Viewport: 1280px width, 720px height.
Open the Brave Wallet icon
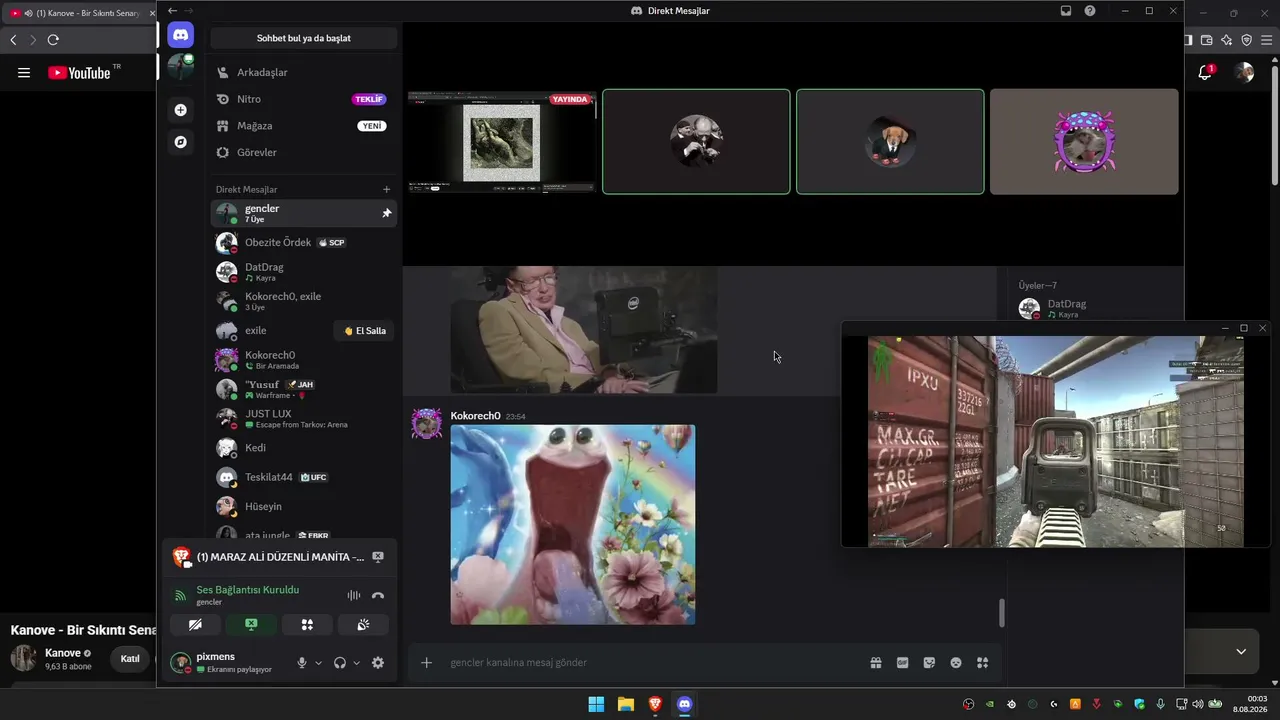pos(1207,40)
